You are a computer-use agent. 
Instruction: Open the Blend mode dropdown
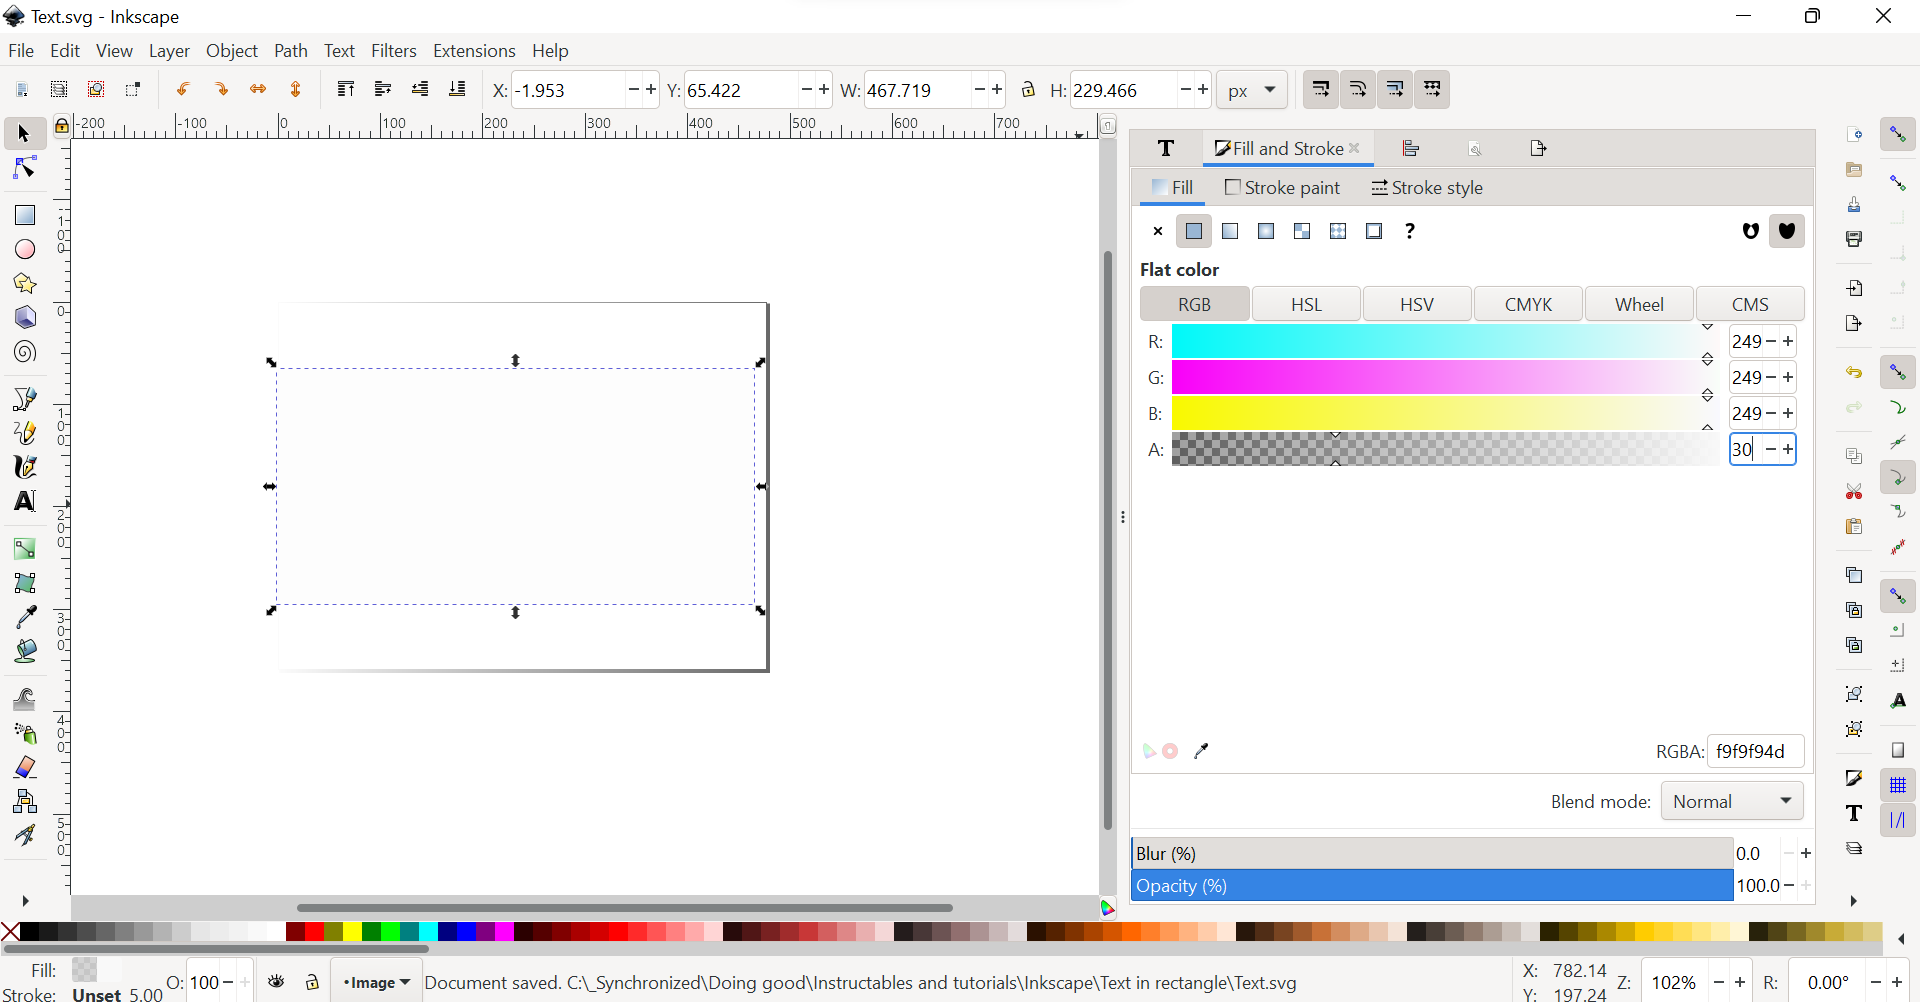pos(1731,800)
